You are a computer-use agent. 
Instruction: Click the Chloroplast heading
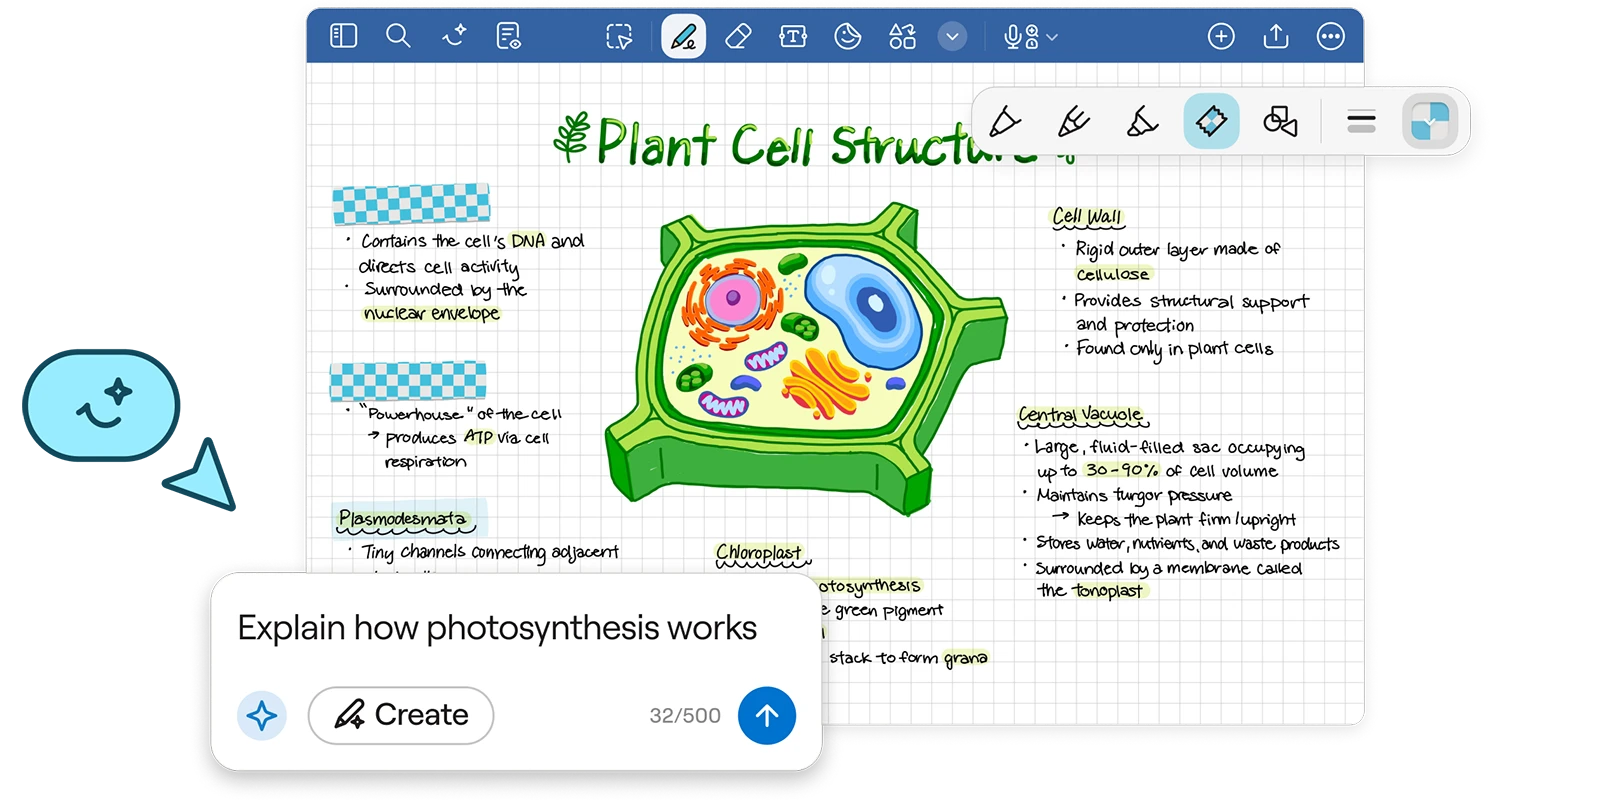(760, 553)
